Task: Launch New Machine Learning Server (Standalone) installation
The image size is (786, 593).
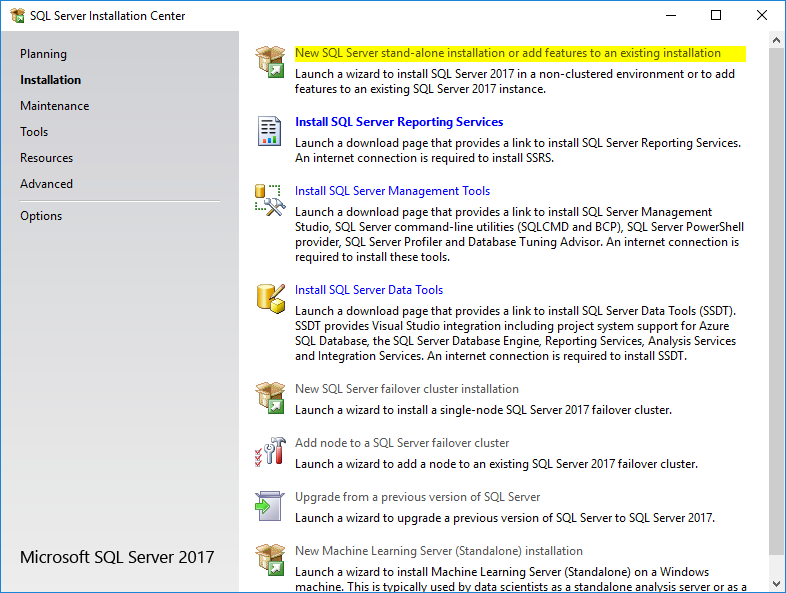Action: [439, 551]
